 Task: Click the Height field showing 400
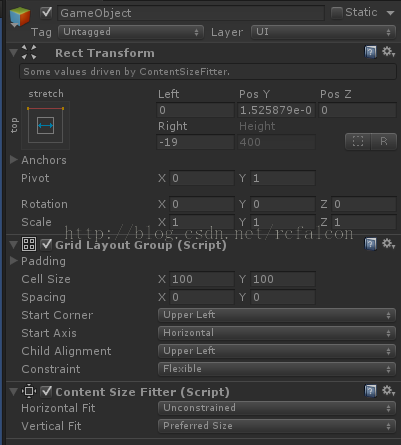point(276,142)
